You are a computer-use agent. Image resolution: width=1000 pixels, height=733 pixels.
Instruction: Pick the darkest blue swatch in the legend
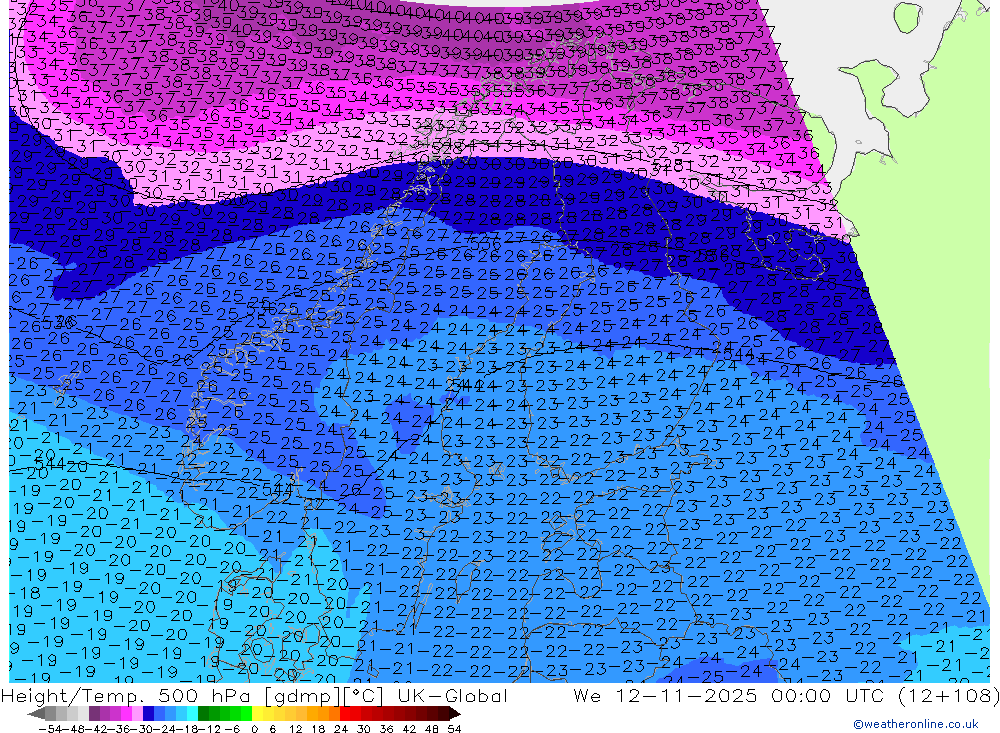coord(148,714)
